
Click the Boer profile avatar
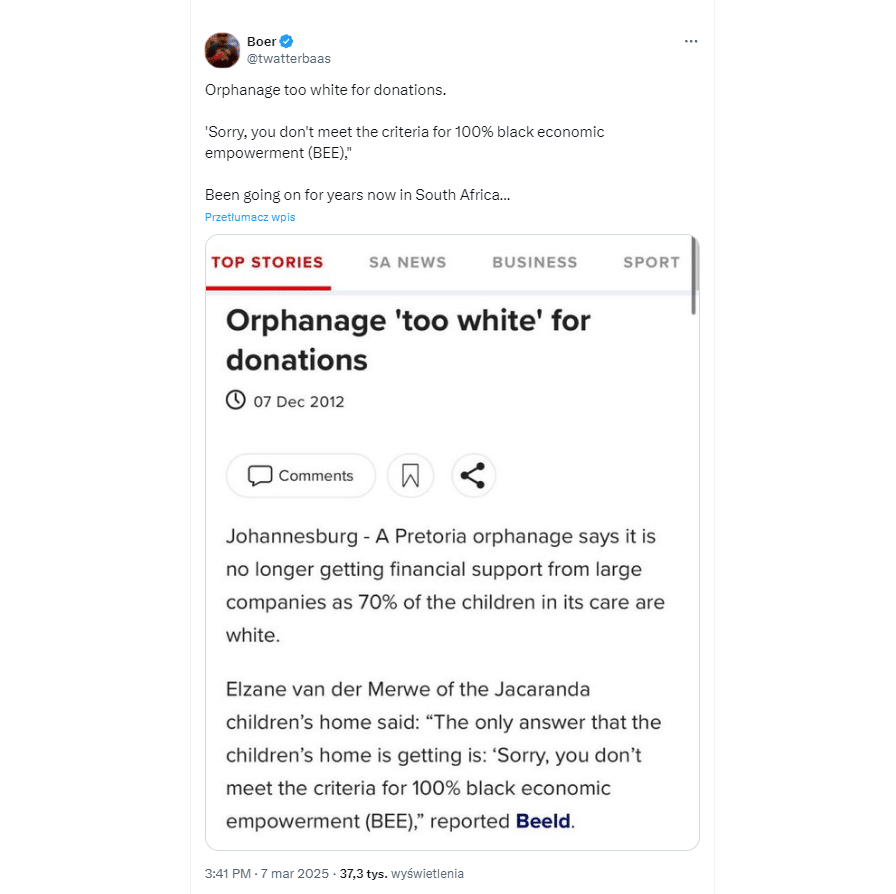pos(222,50)
